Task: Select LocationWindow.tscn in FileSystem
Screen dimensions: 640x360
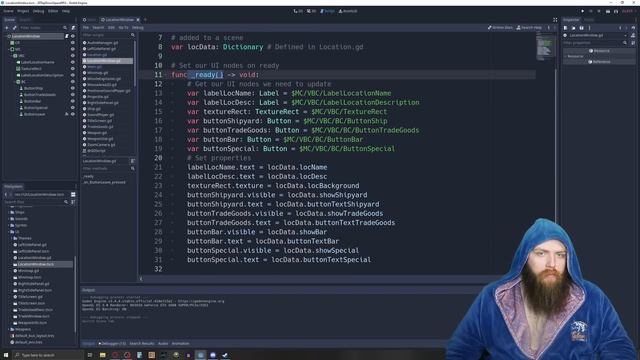Action: pyautogui.click(x=36, y=264)
